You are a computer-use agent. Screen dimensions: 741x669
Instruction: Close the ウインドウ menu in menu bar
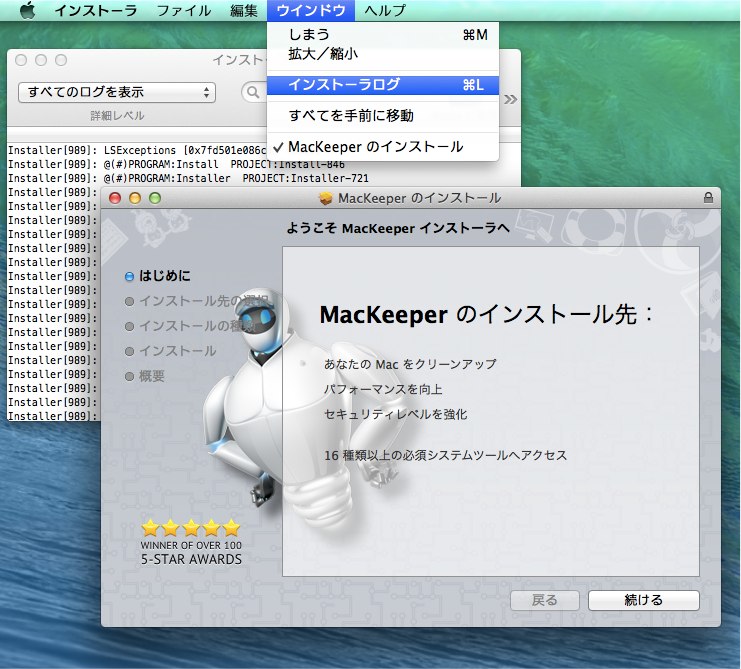tap(310, 10)
